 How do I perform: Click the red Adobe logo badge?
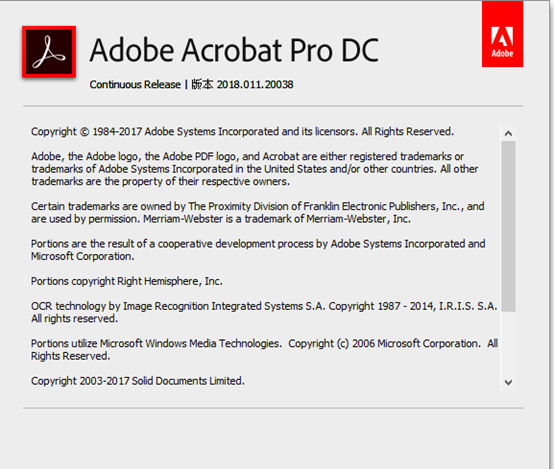pos(502,34)
